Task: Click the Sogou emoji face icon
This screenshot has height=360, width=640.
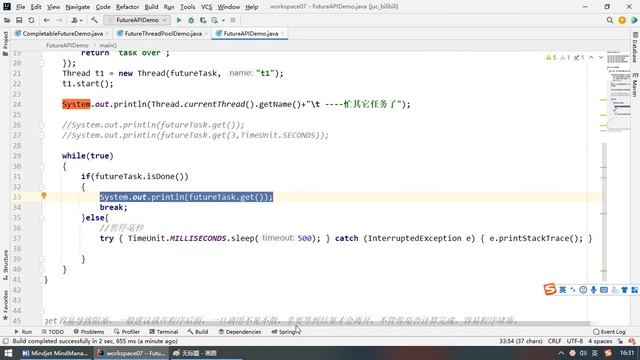Action: pyautogui.click(x=583, y=290)
